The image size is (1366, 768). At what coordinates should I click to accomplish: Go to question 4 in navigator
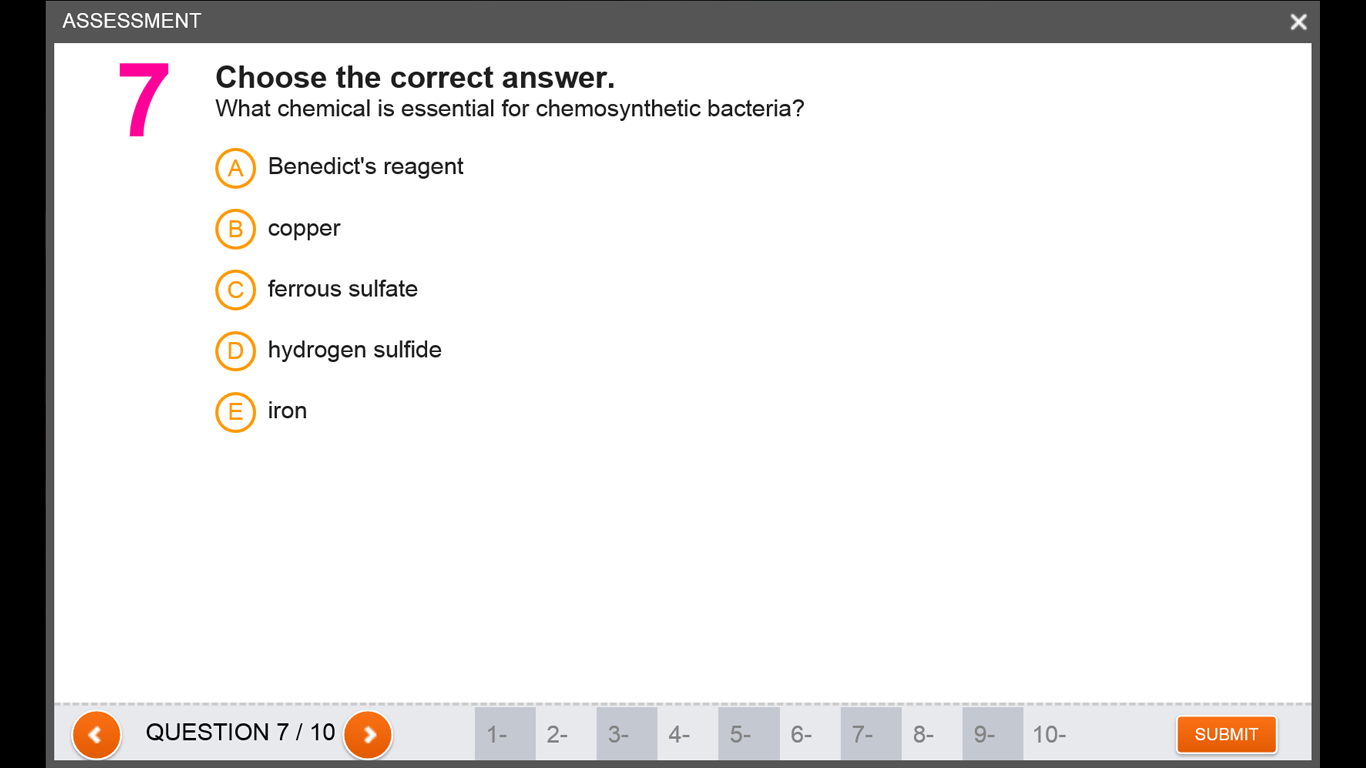[x=687, y=734]
